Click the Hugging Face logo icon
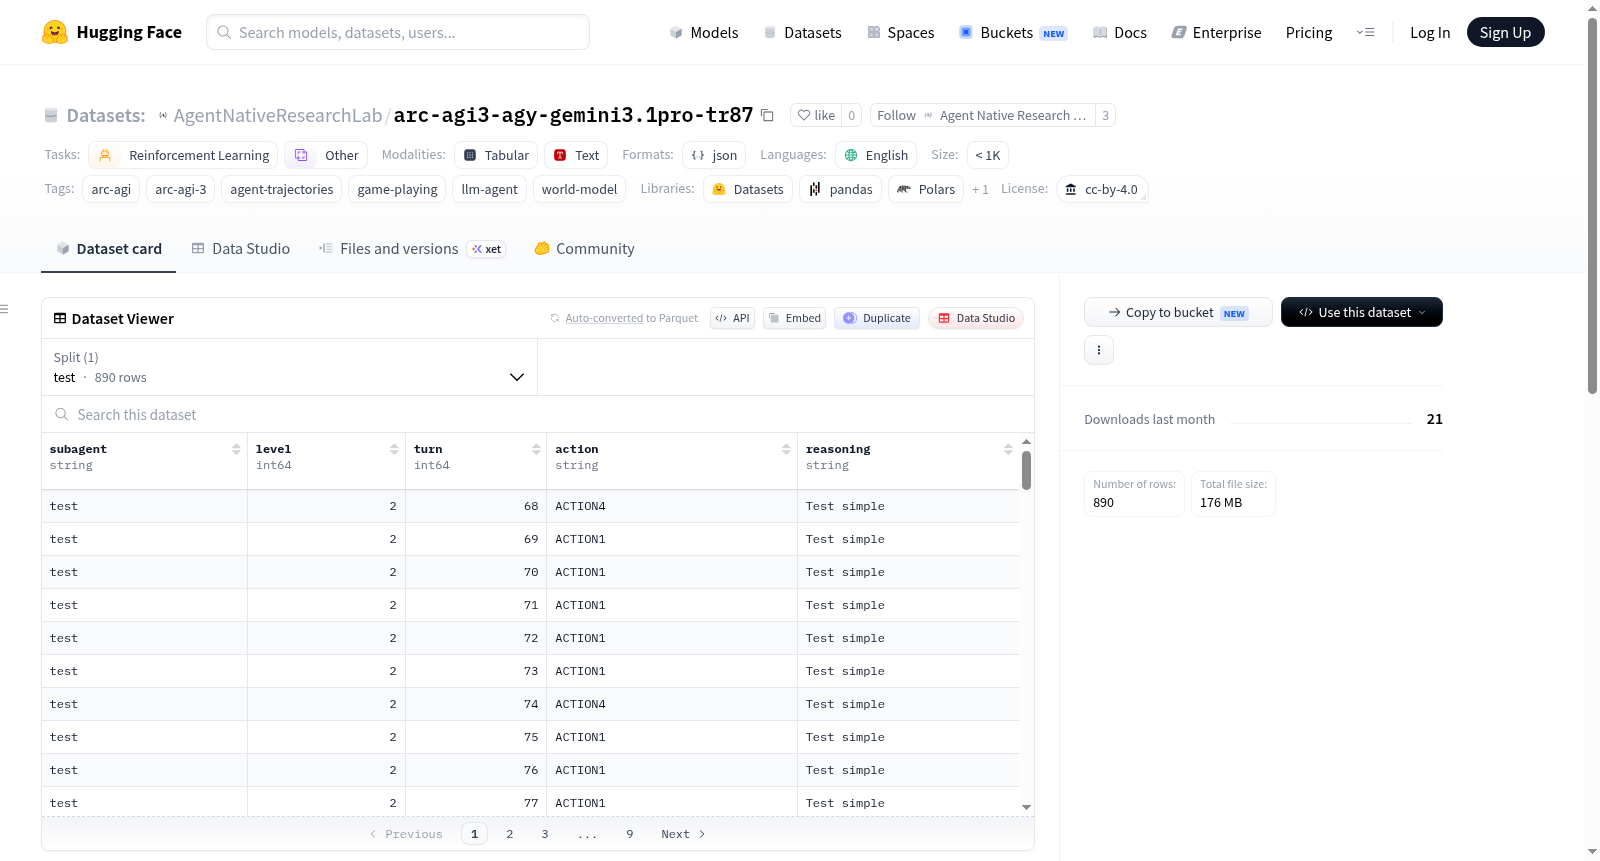Viewport: 1600px width, 861px height. [55, 32]
